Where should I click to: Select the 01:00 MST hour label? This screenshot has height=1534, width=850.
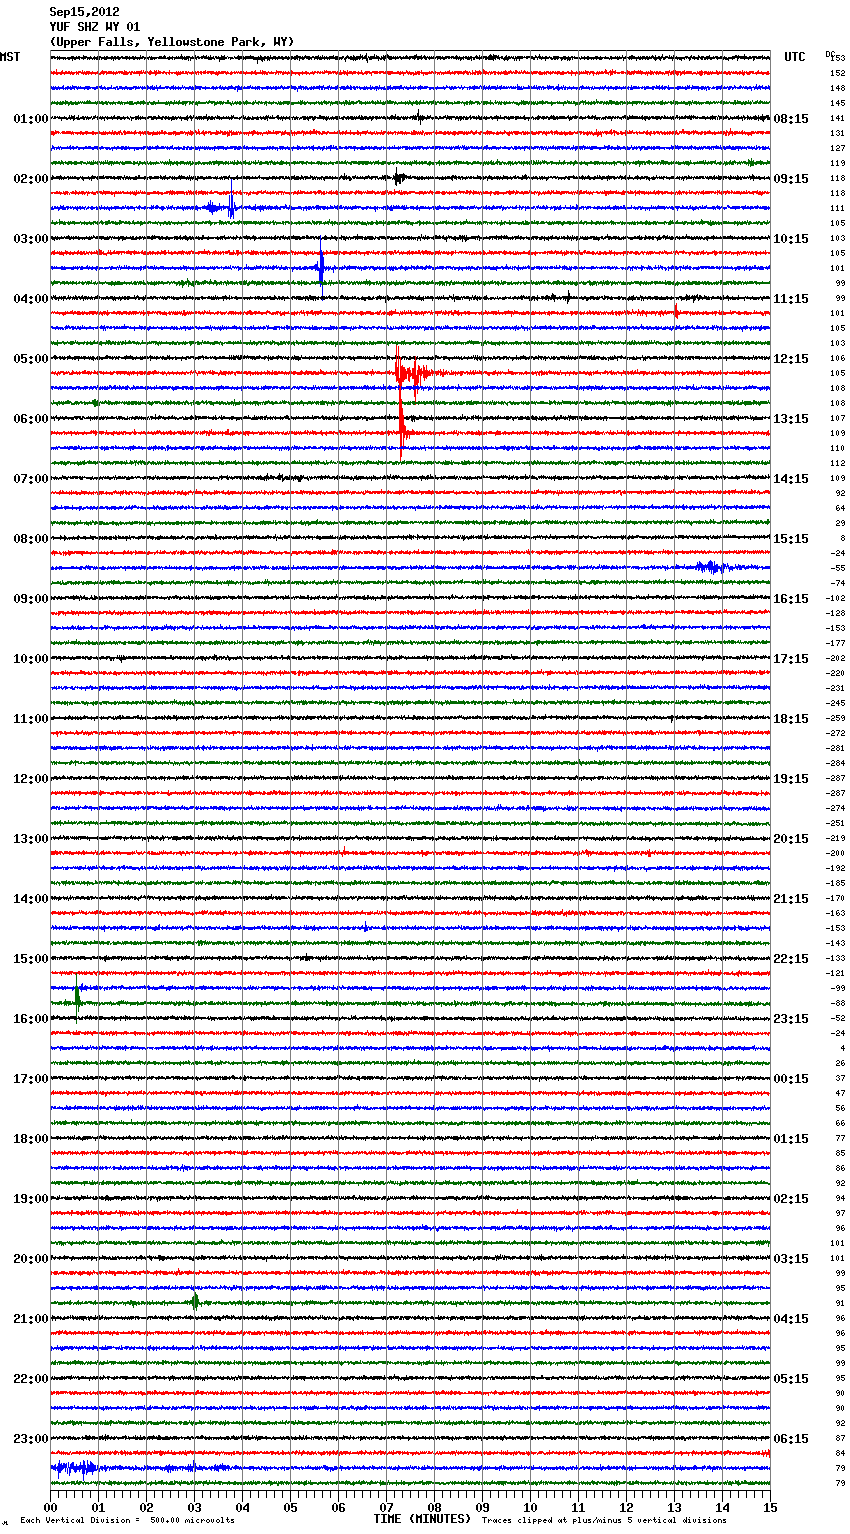tap(31, 119)
